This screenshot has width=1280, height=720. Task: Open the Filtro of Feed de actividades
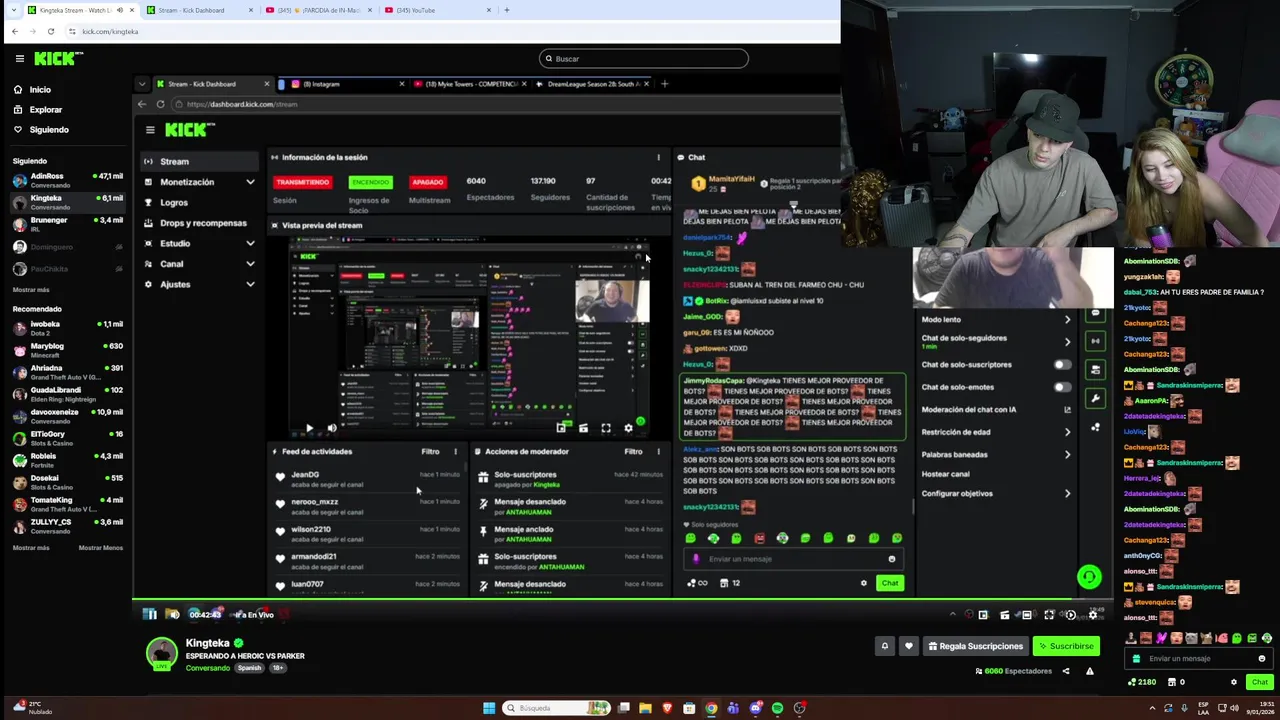(x=430, y=451)
